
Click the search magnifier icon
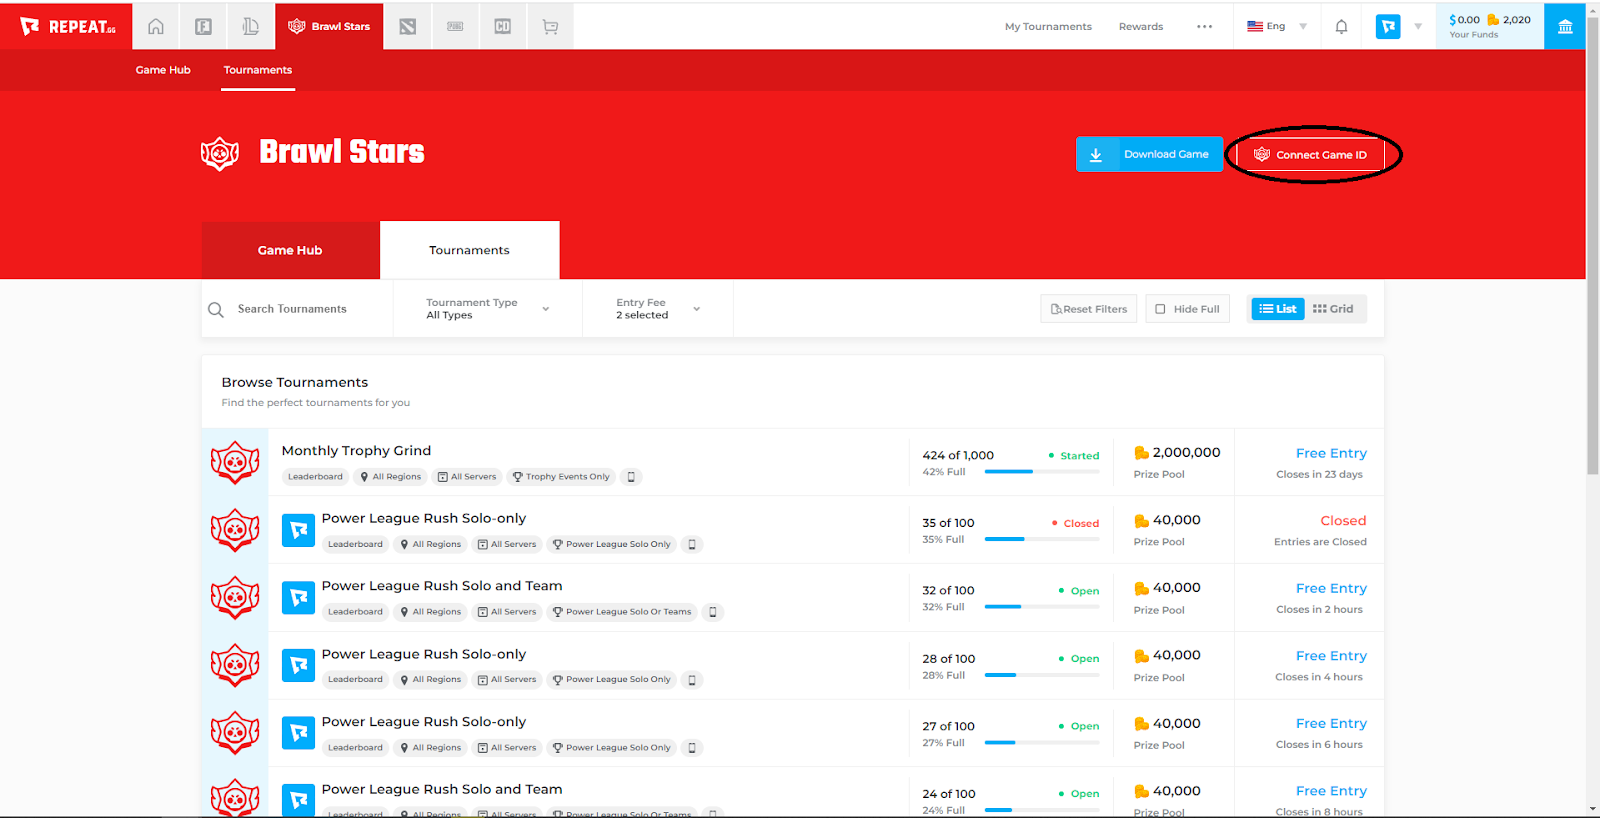[x=215, y=310]
